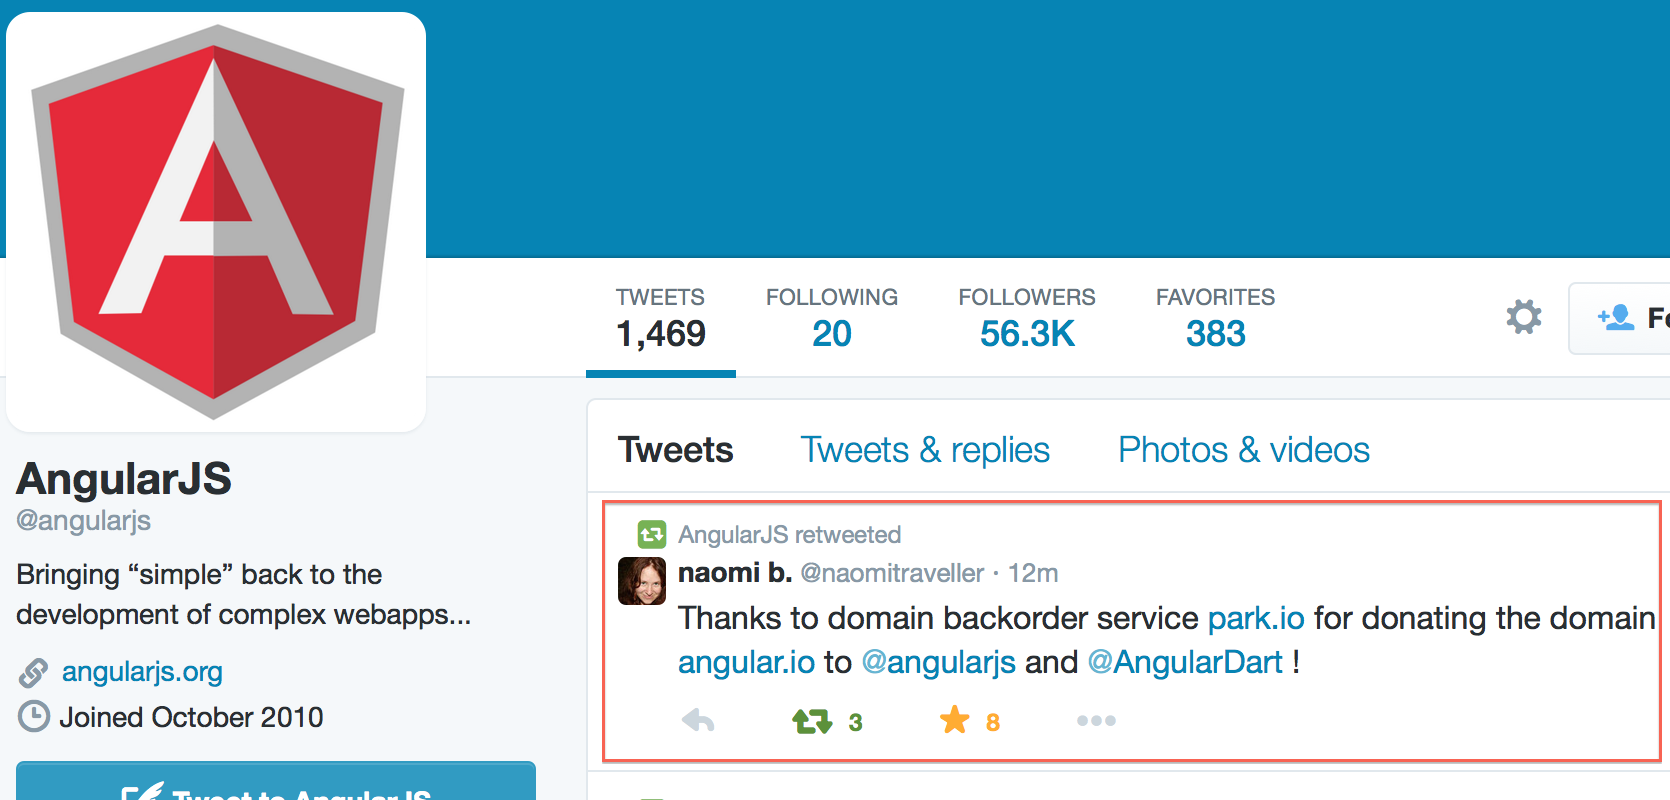This screenshot has height=800, width=1670.
Task: Click the @naomitraveller handle
Action: point(892,573)
